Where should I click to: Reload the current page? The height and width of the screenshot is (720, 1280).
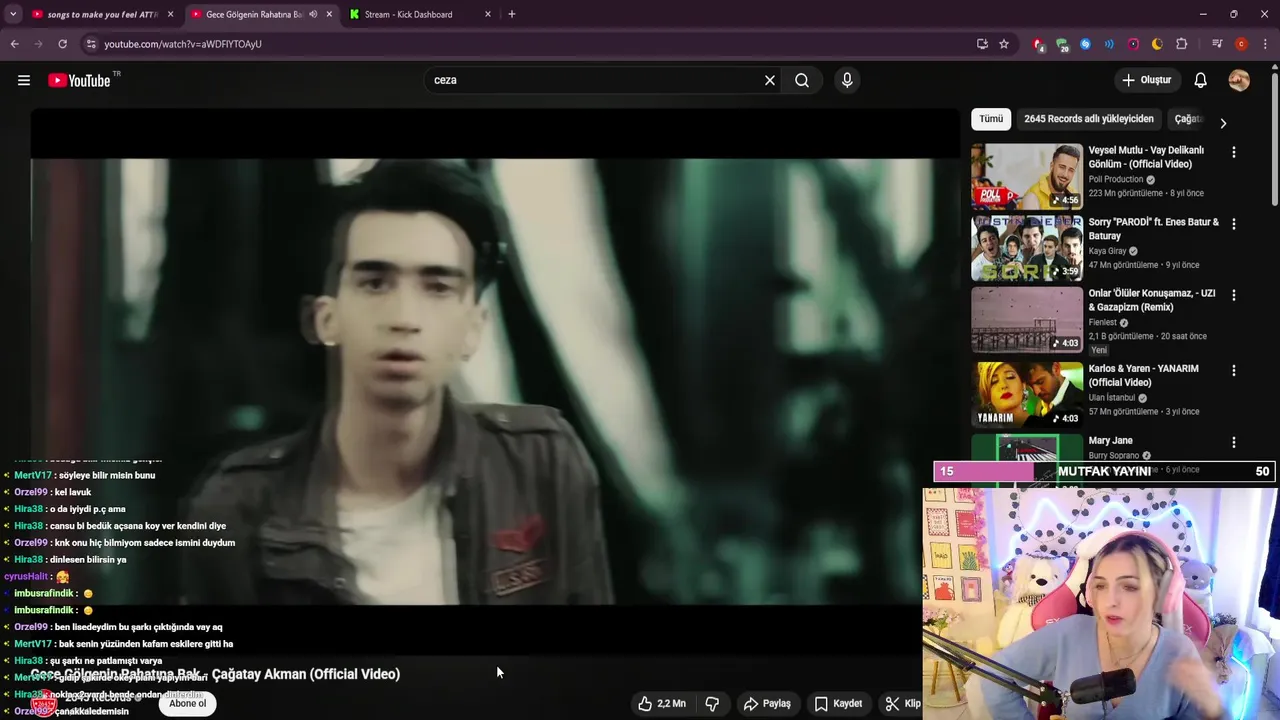click(62, 44)
